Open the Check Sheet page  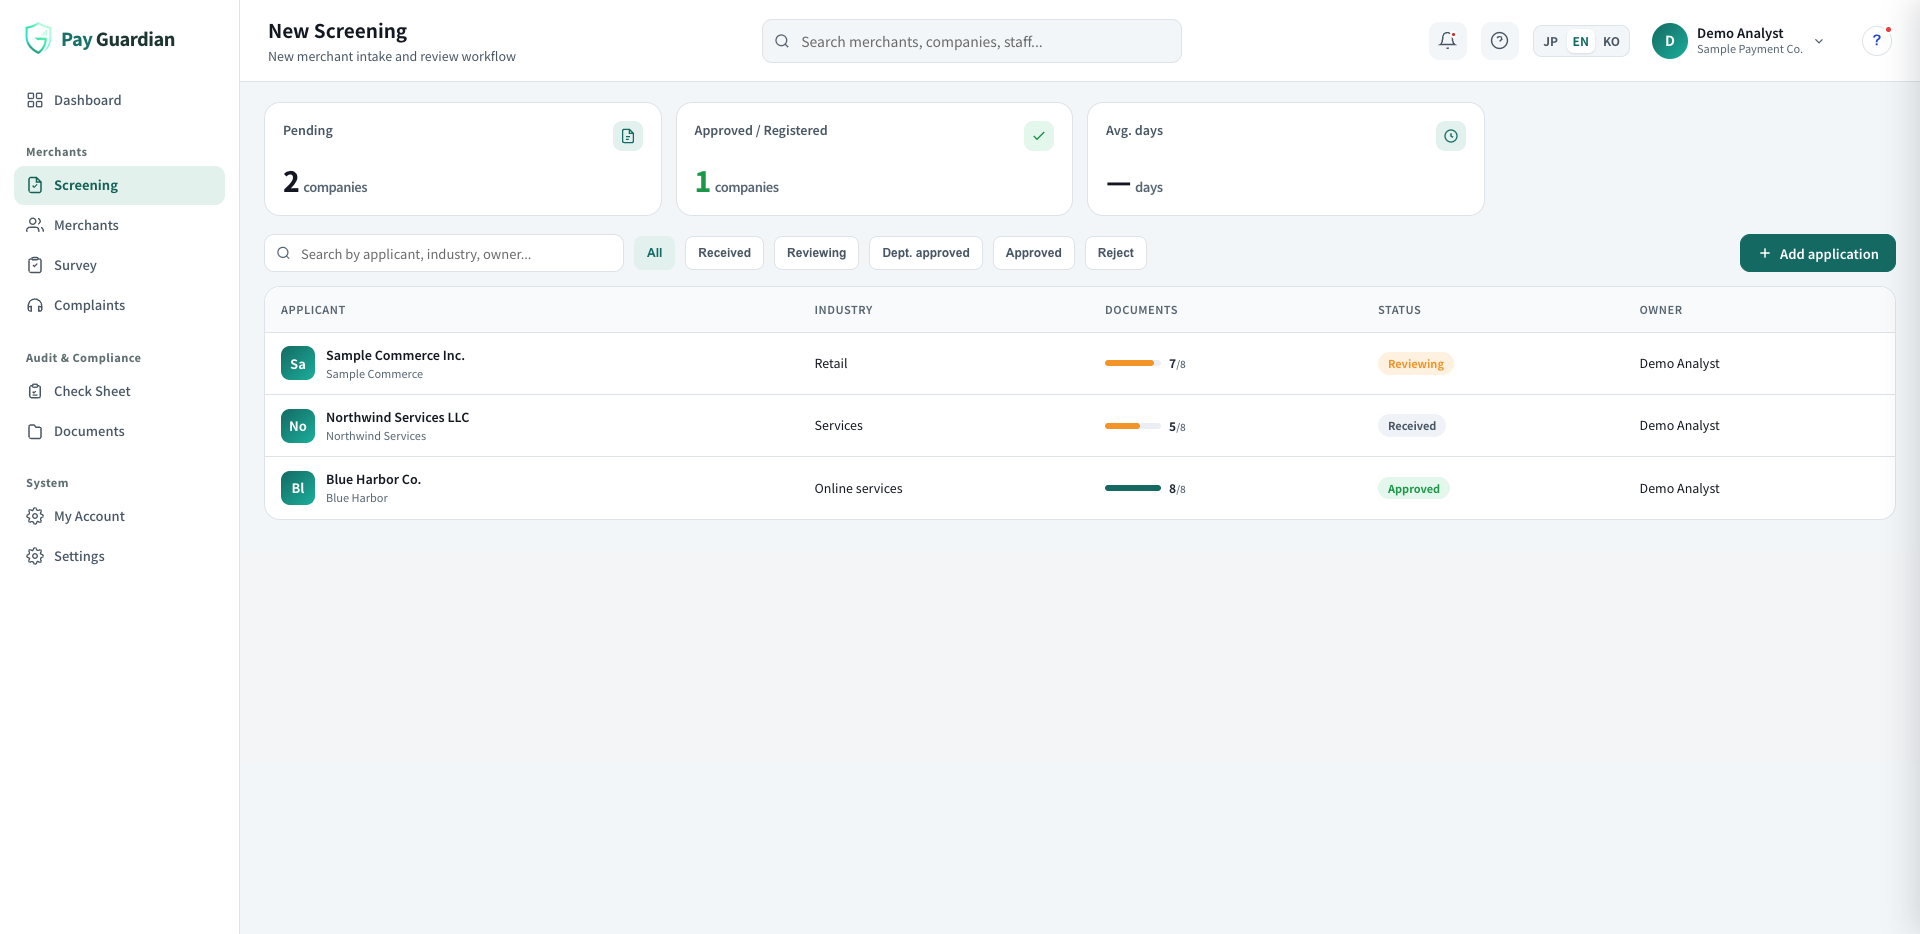(119, 391)
